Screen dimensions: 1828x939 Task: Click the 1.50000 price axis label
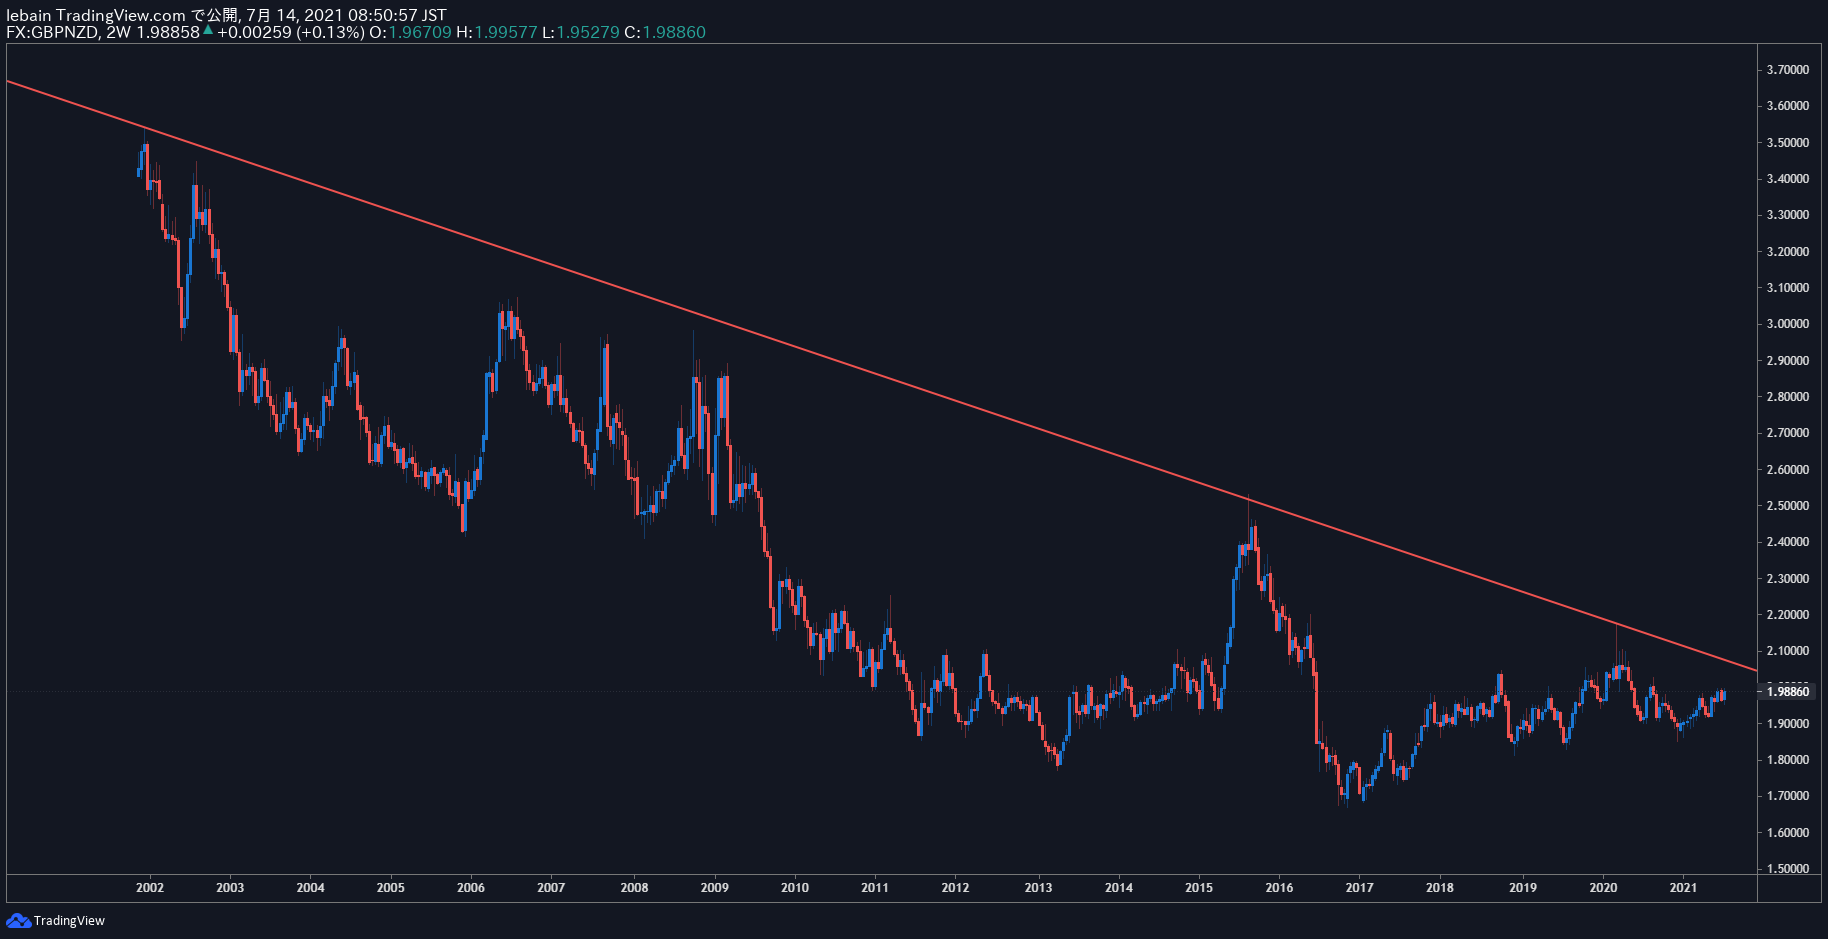[1787, 869]
